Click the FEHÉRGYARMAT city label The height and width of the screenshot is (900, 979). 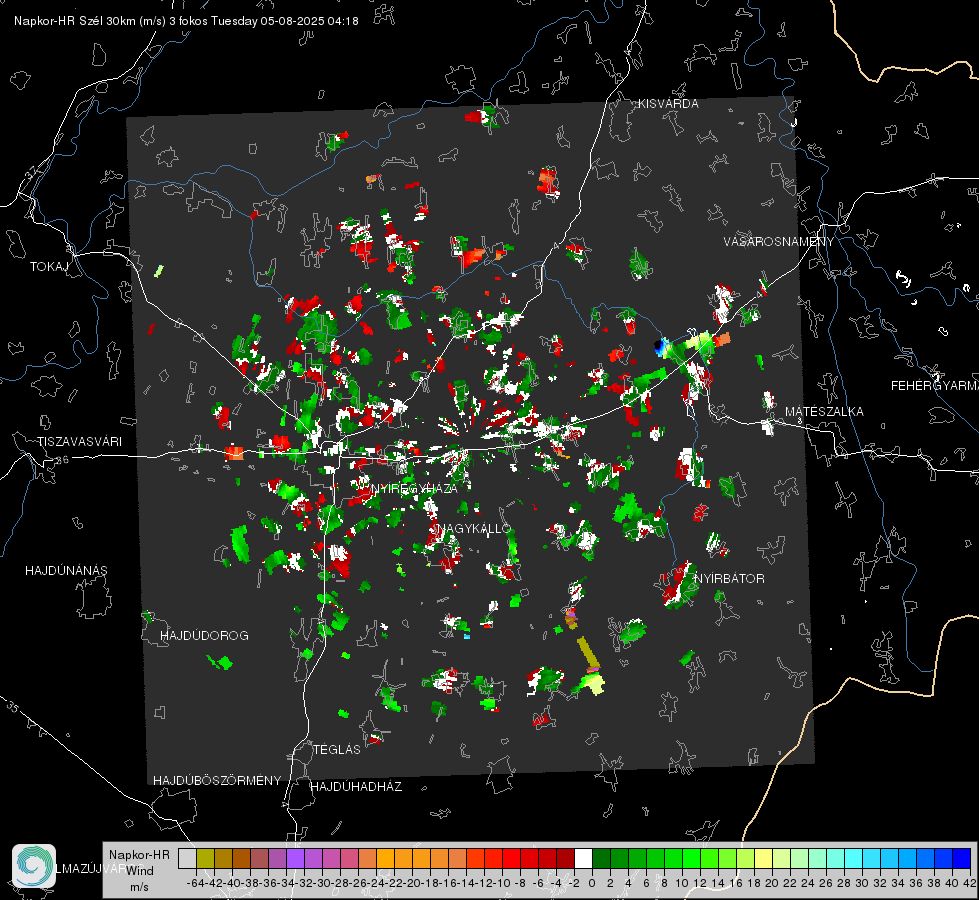[934, 386]
